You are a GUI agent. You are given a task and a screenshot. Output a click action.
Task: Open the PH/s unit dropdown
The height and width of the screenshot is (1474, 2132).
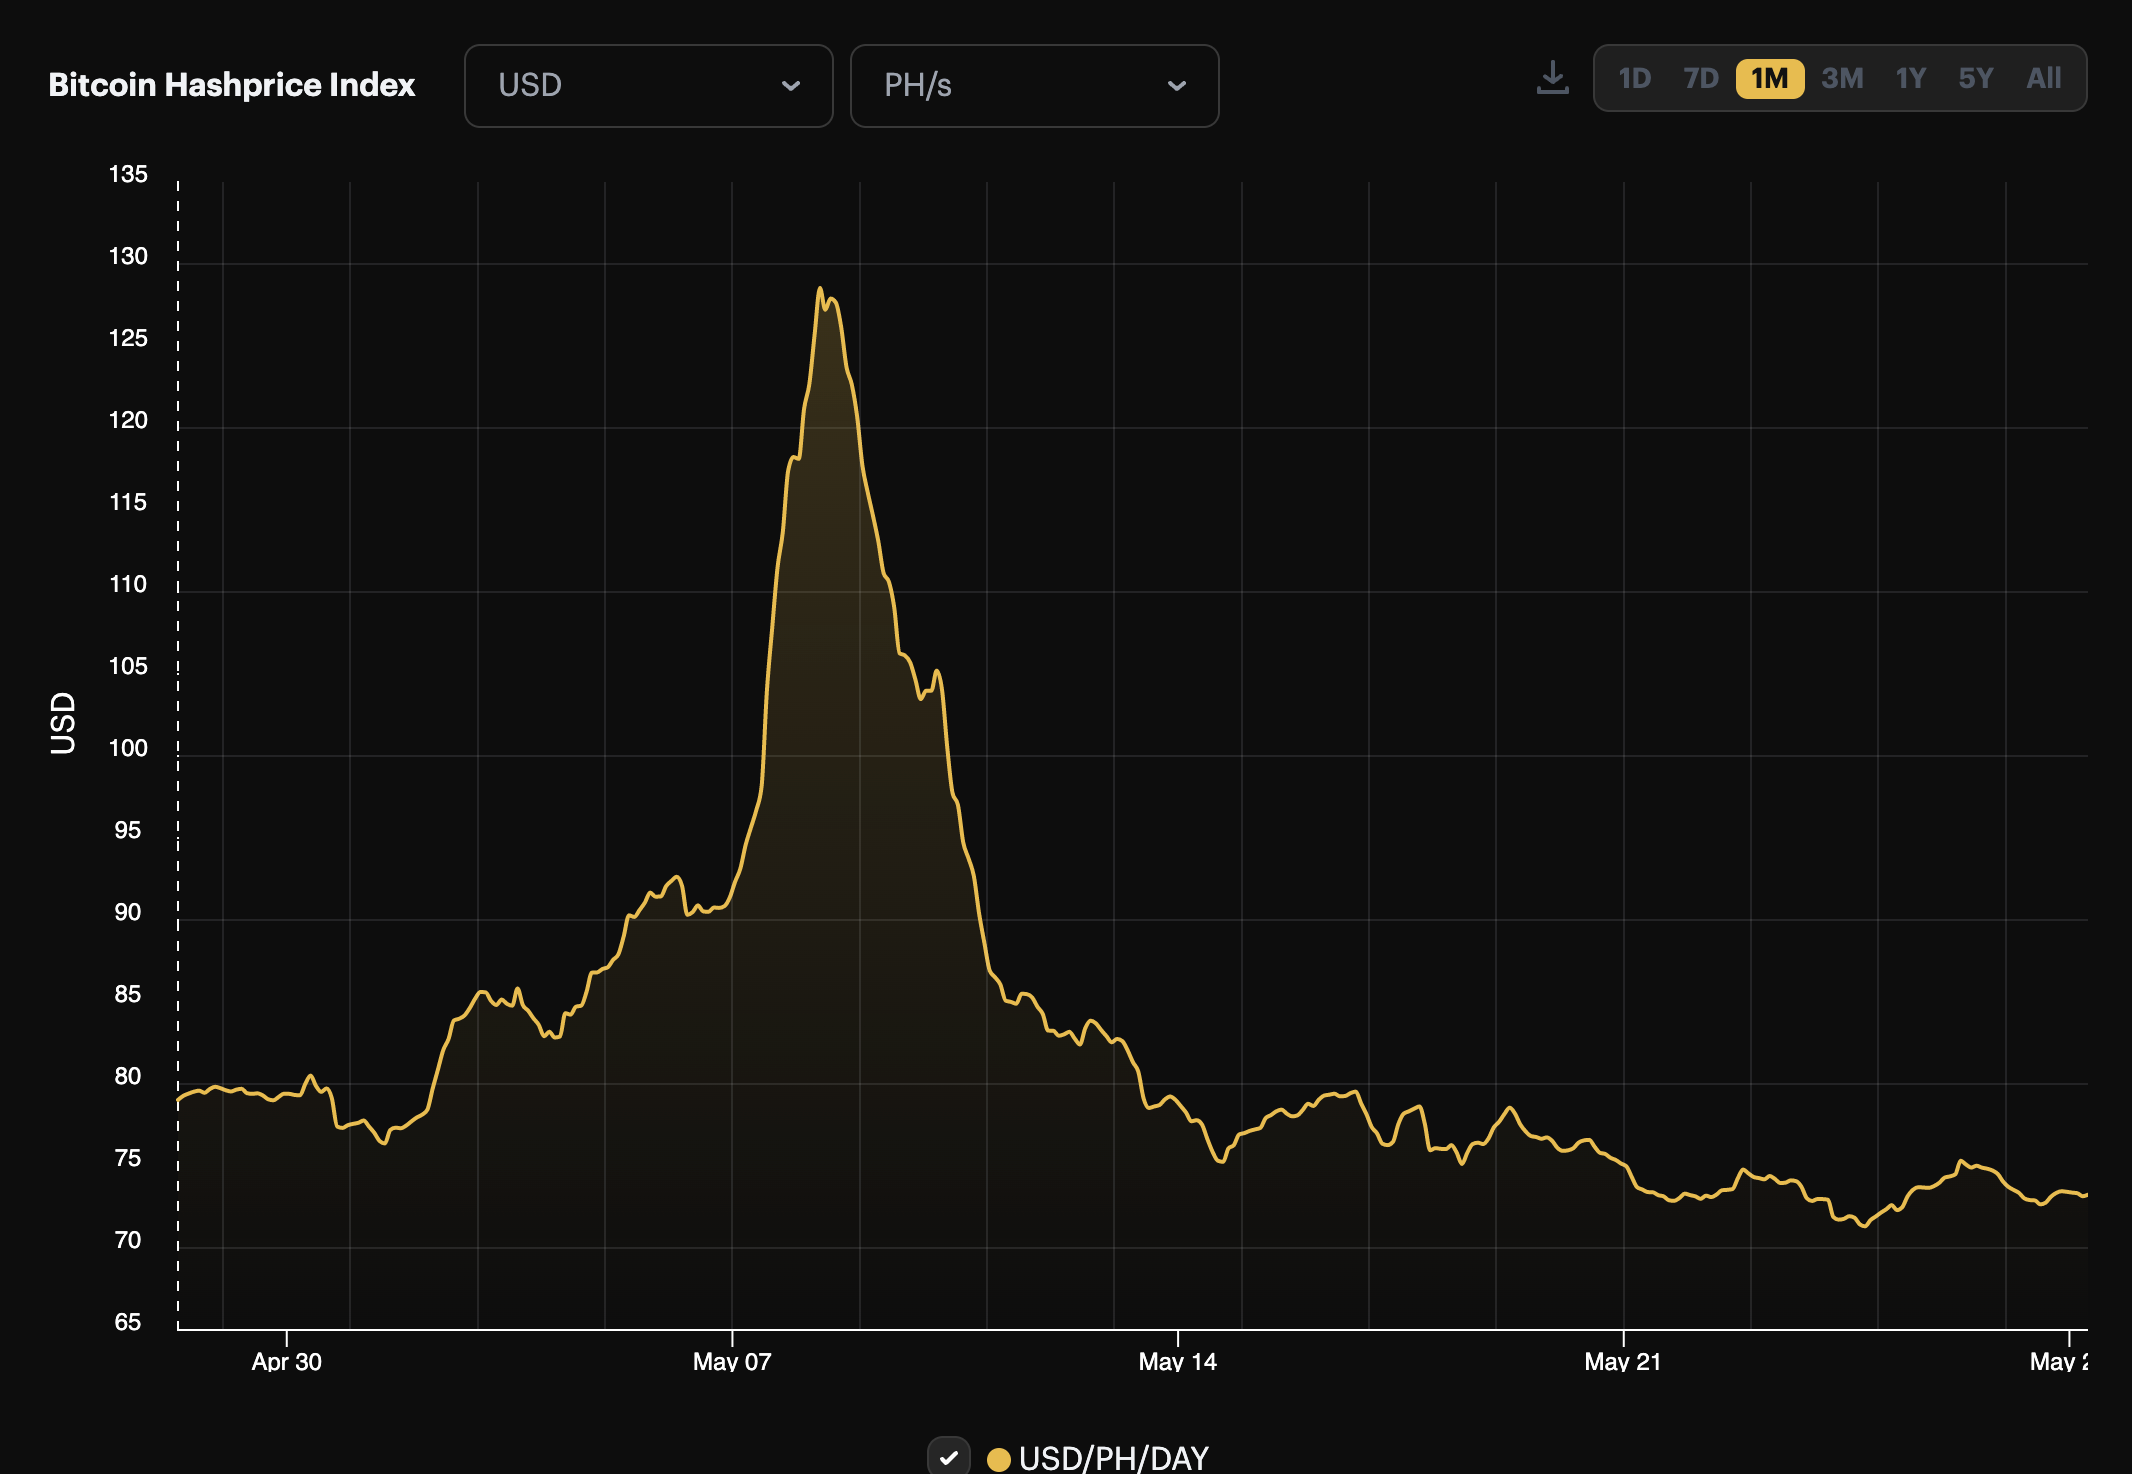1034,86
